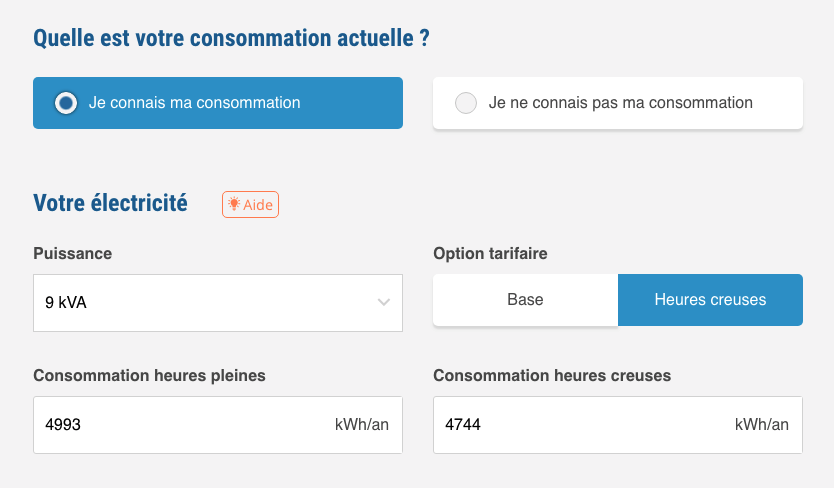Click the "Votre électricité" section heading
This screenshot has height=488, width=834.
[110, 203]
